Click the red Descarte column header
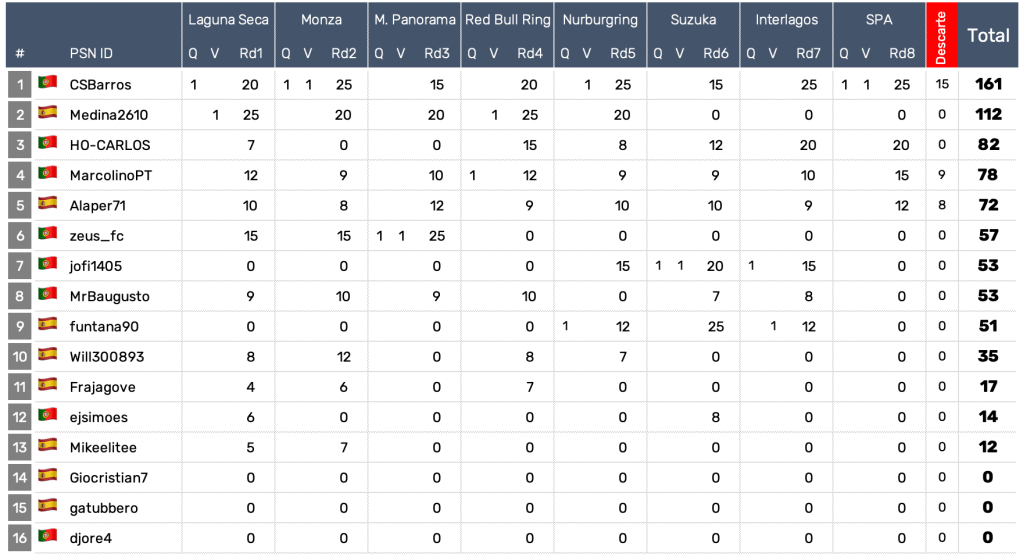 [x=941, y=35]
